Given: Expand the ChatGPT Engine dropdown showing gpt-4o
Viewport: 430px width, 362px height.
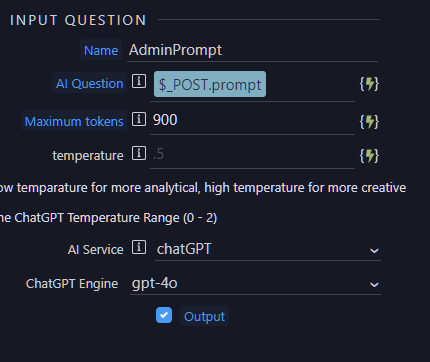Looking at the screenshot, I should 255,284.
